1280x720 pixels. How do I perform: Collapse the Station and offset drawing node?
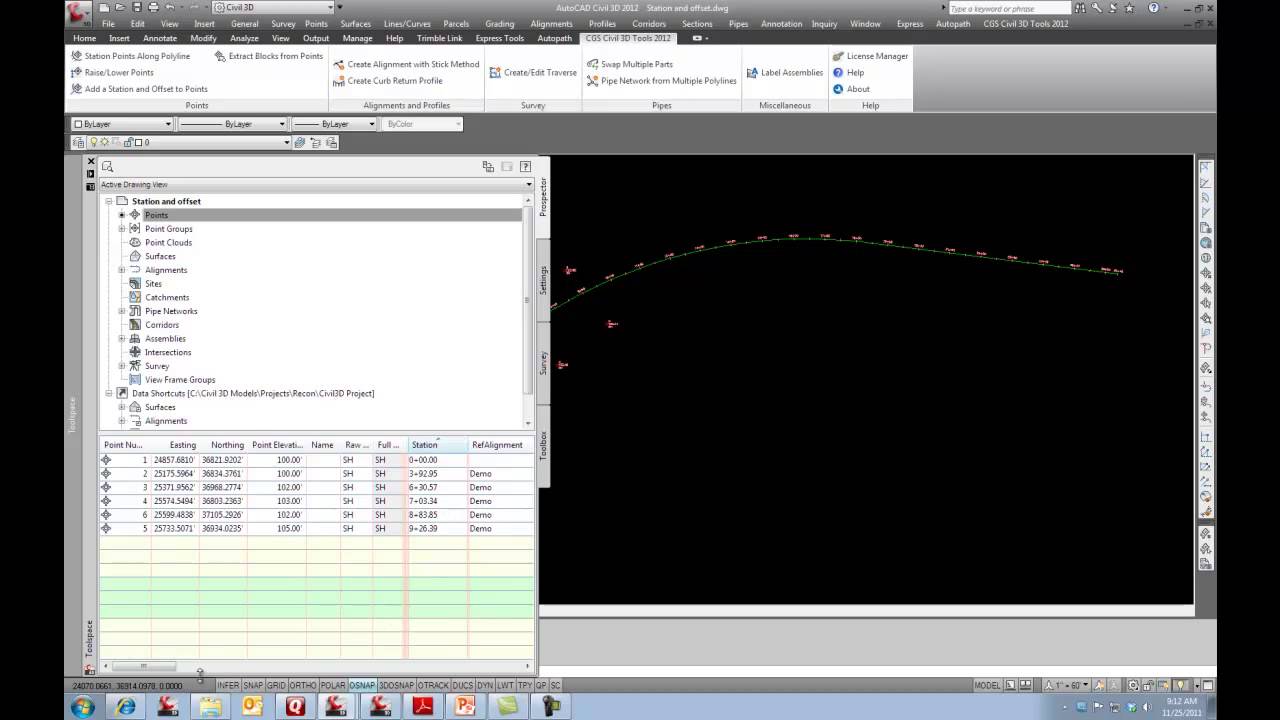[x=109, y=201]
